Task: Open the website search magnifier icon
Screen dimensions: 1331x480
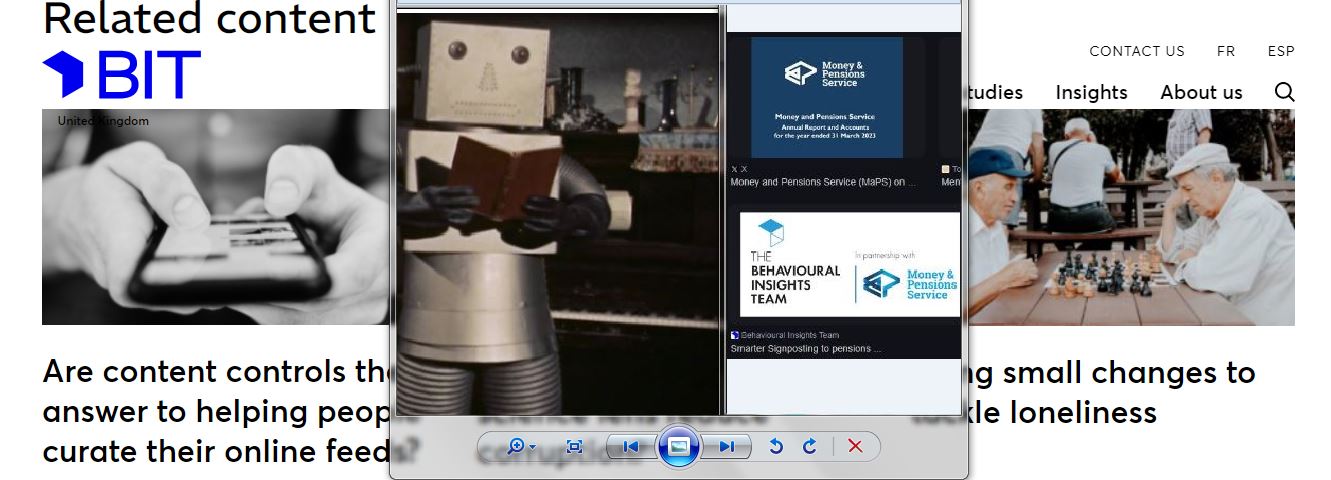Action: point(1285,92)
